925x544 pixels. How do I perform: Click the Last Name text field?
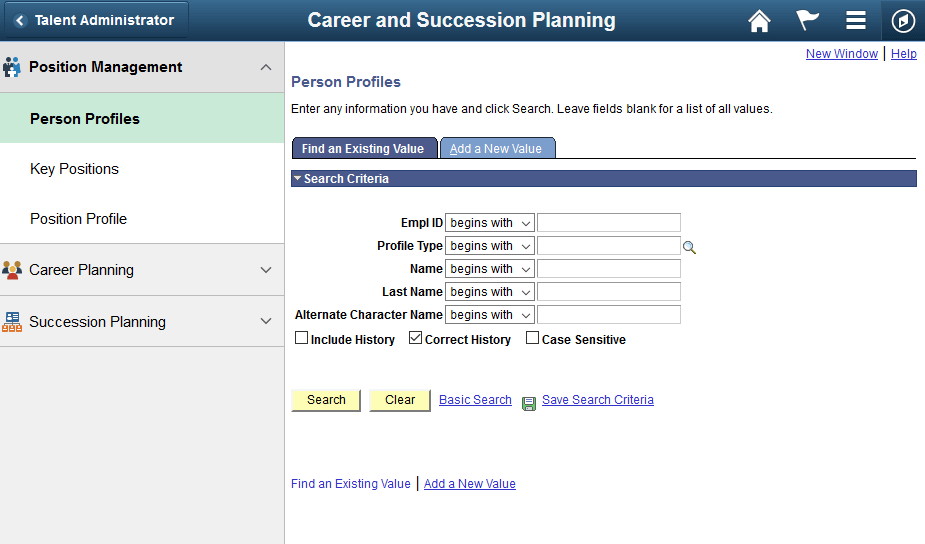pyautogui.click(x=609, y=292)
